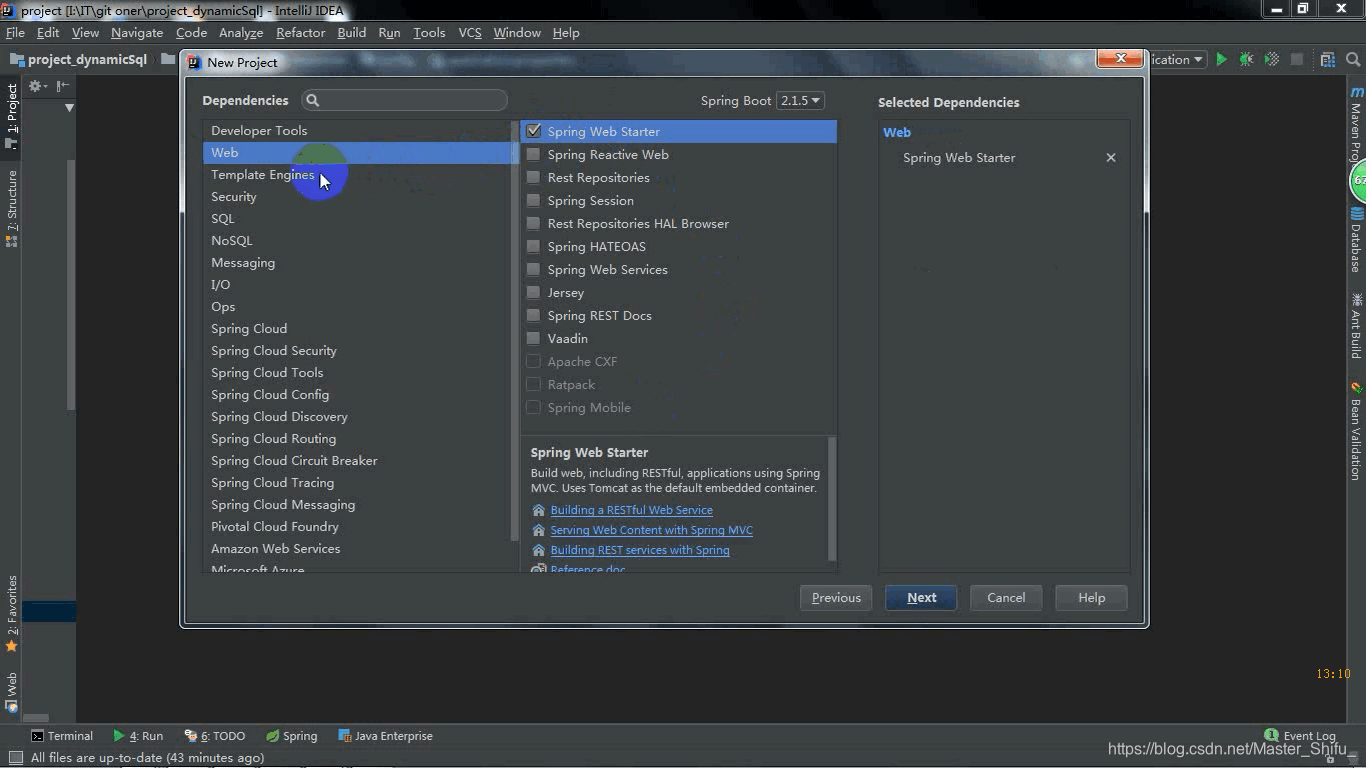Open the 2: Favorites side tab
1366x768 pixels.
click(x=12, y=613)
